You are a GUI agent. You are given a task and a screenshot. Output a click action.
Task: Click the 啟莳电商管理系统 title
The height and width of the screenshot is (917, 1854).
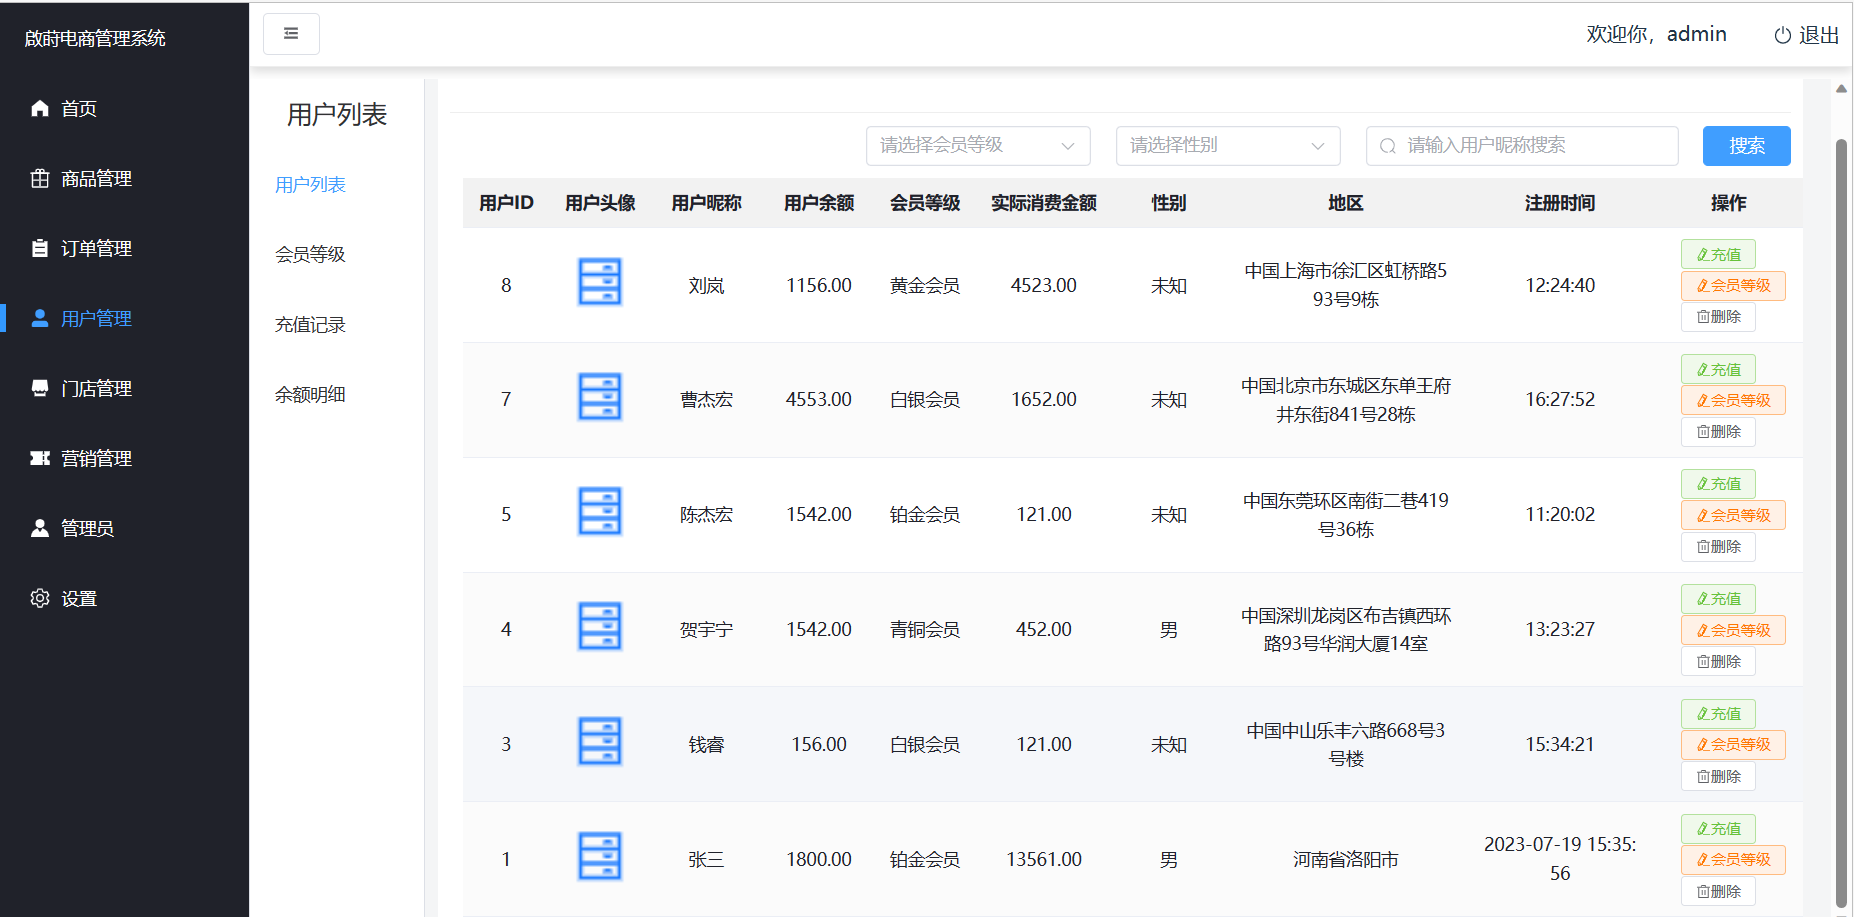(95, 39)
